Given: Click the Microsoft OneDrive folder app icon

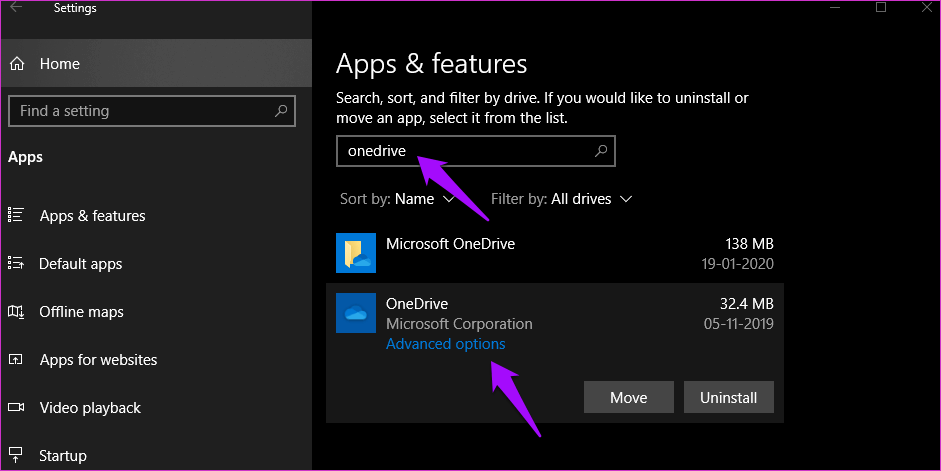Looking at the screenshot, I should tap(356, 253).
